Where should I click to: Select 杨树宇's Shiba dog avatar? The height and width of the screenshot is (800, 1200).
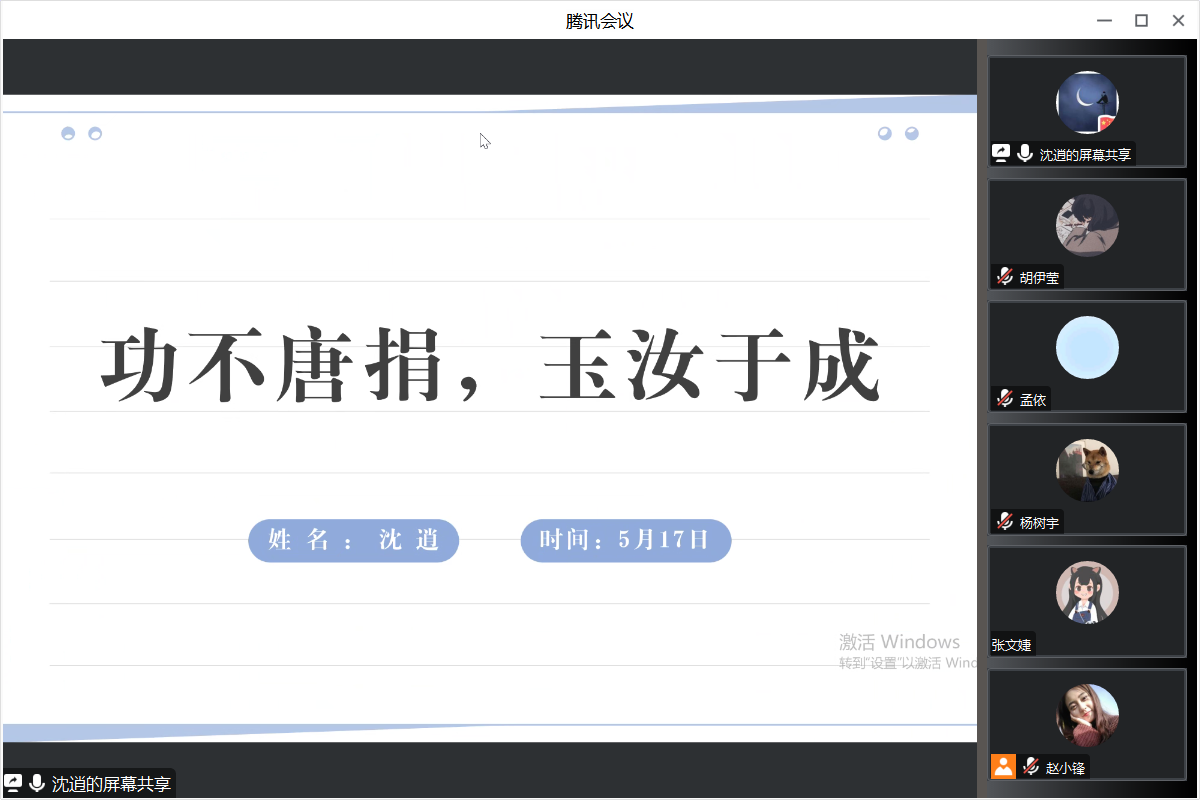pyautogui.click(x=1087, y=470)
